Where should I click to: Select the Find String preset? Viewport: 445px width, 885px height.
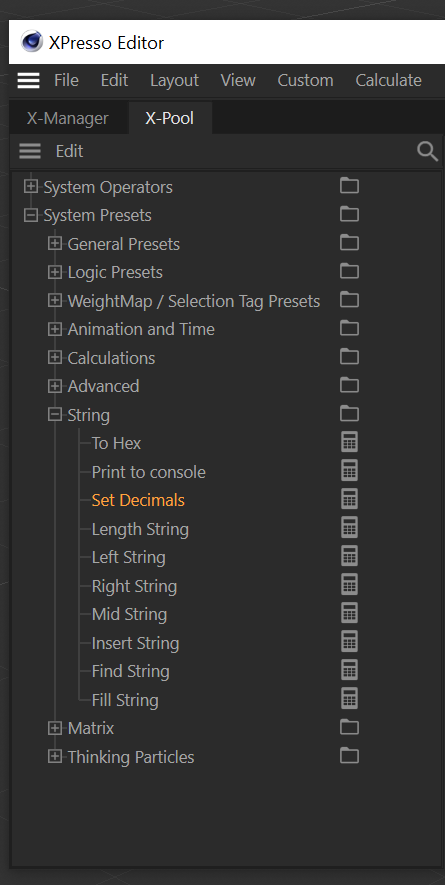130,671
